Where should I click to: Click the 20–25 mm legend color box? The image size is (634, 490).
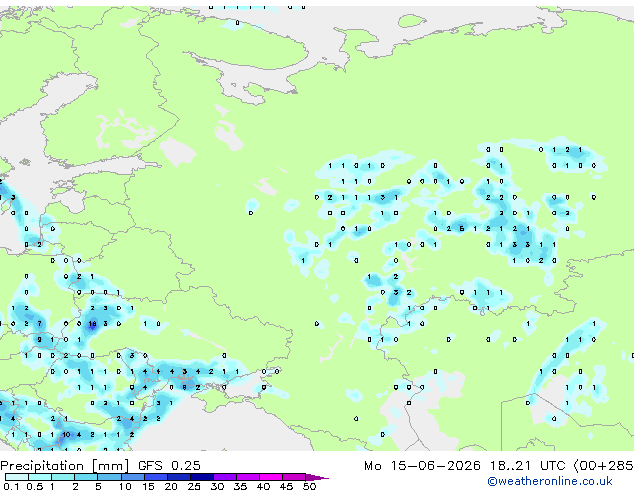tap(179, 477)
